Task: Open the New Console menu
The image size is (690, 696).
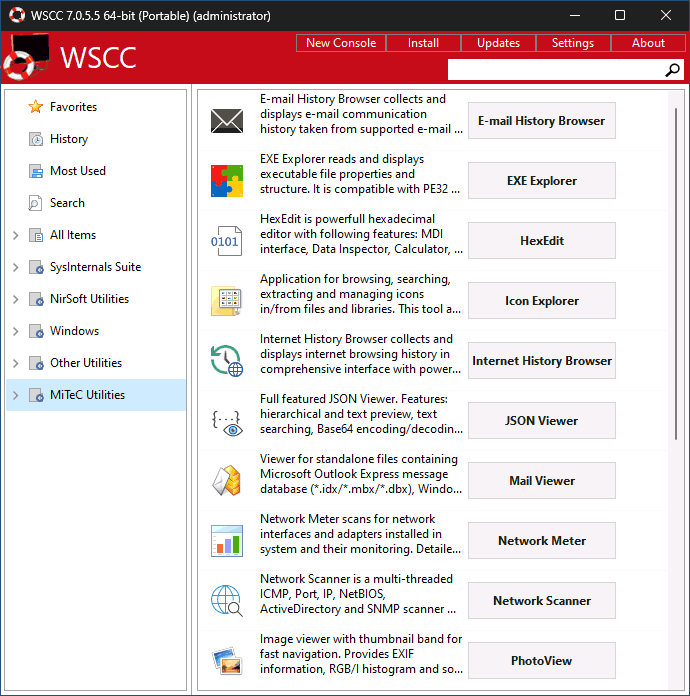Action: tap(341, 43)
